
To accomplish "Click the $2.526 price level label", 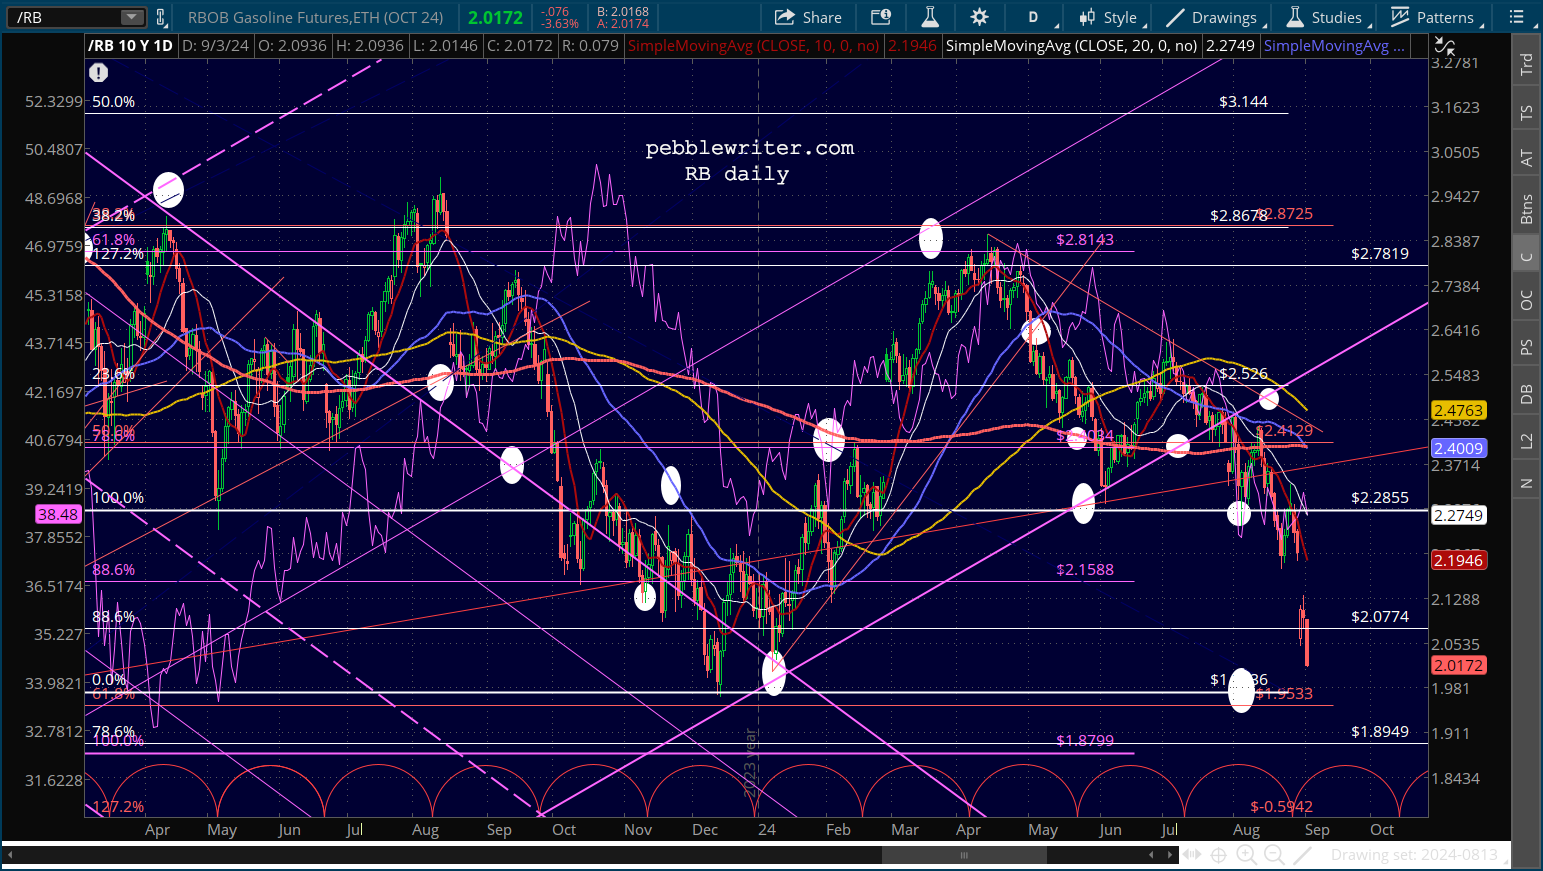I will pos(1243,373).
